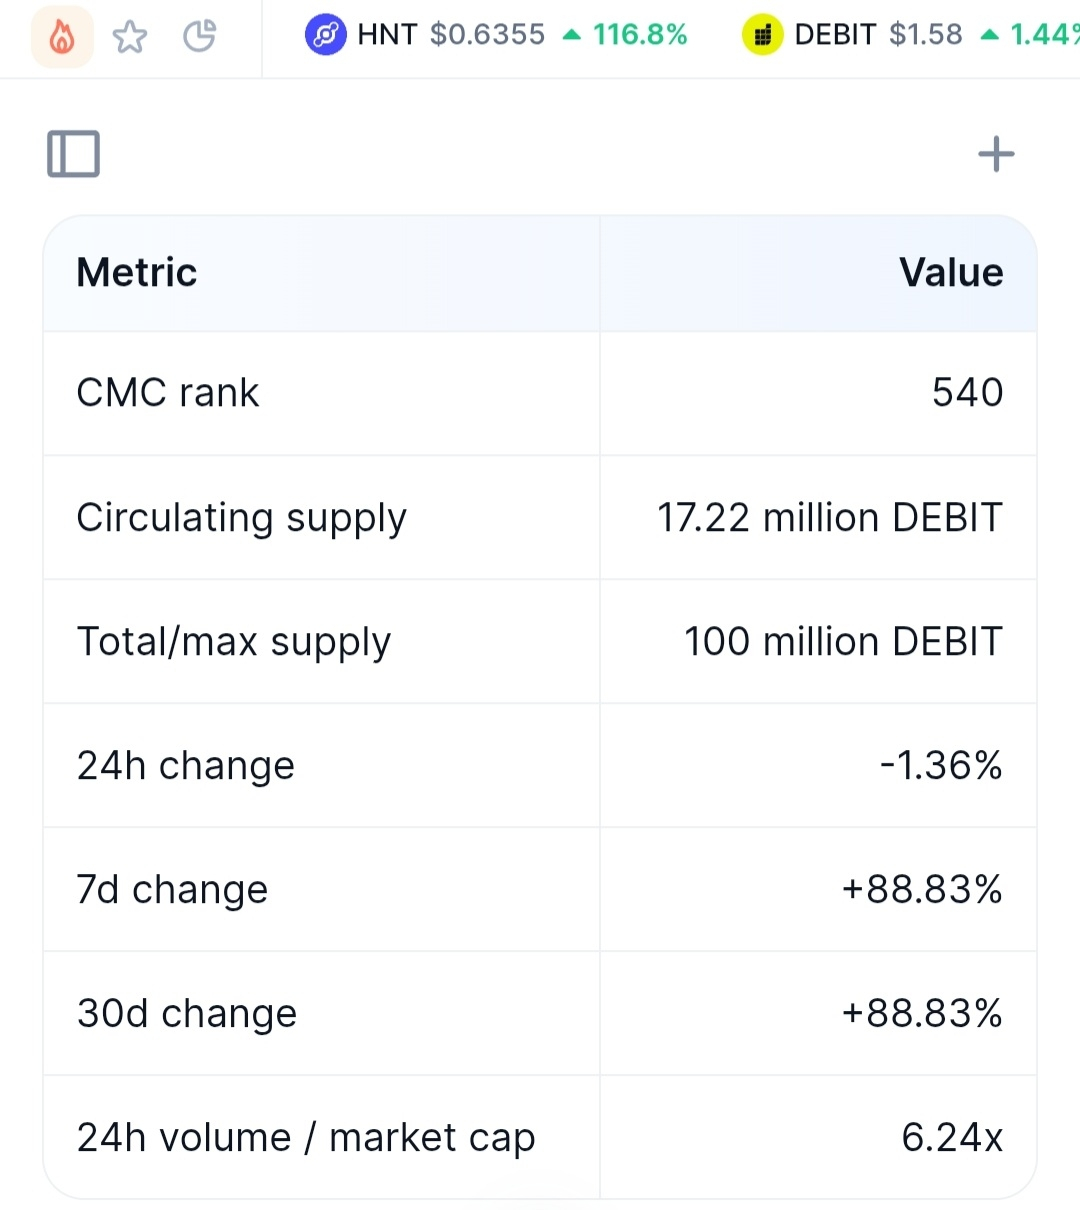Click the yellow DEBIT coin logo
Screen dimensions: 1080x1210
(762, 35)
